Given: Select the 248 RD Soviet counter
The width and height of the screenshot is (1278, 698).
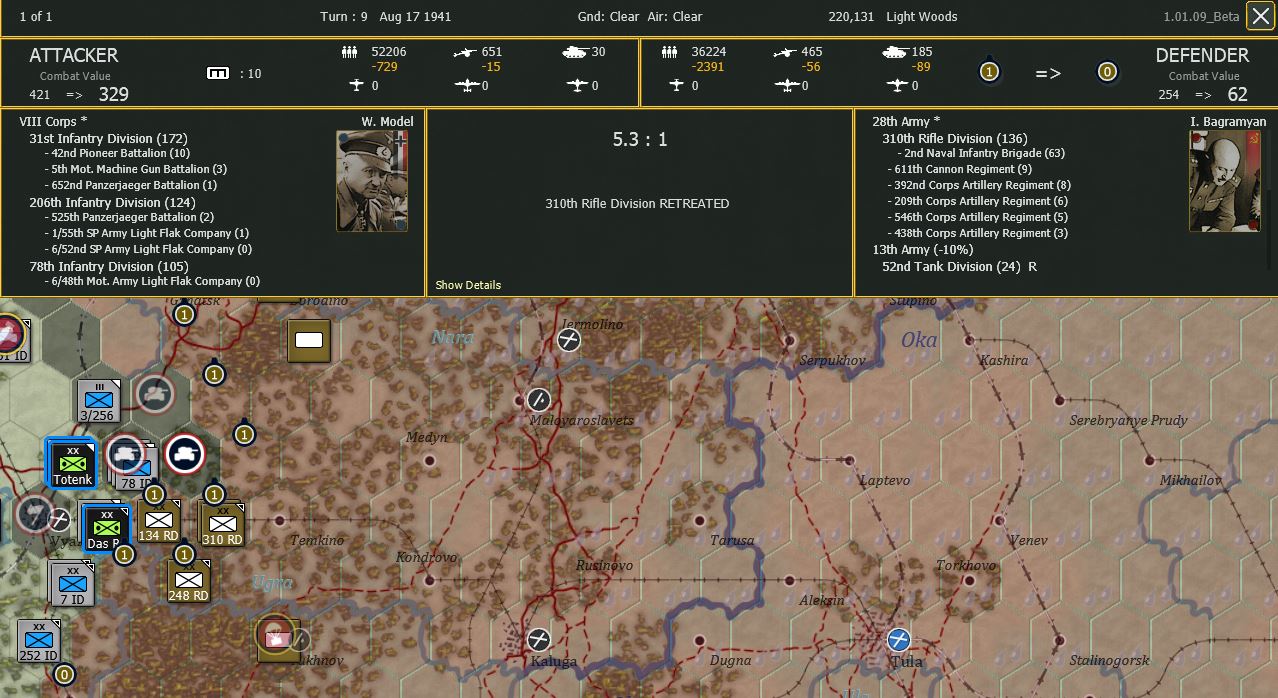Looking at the screenshot, I should pos(188,581).
